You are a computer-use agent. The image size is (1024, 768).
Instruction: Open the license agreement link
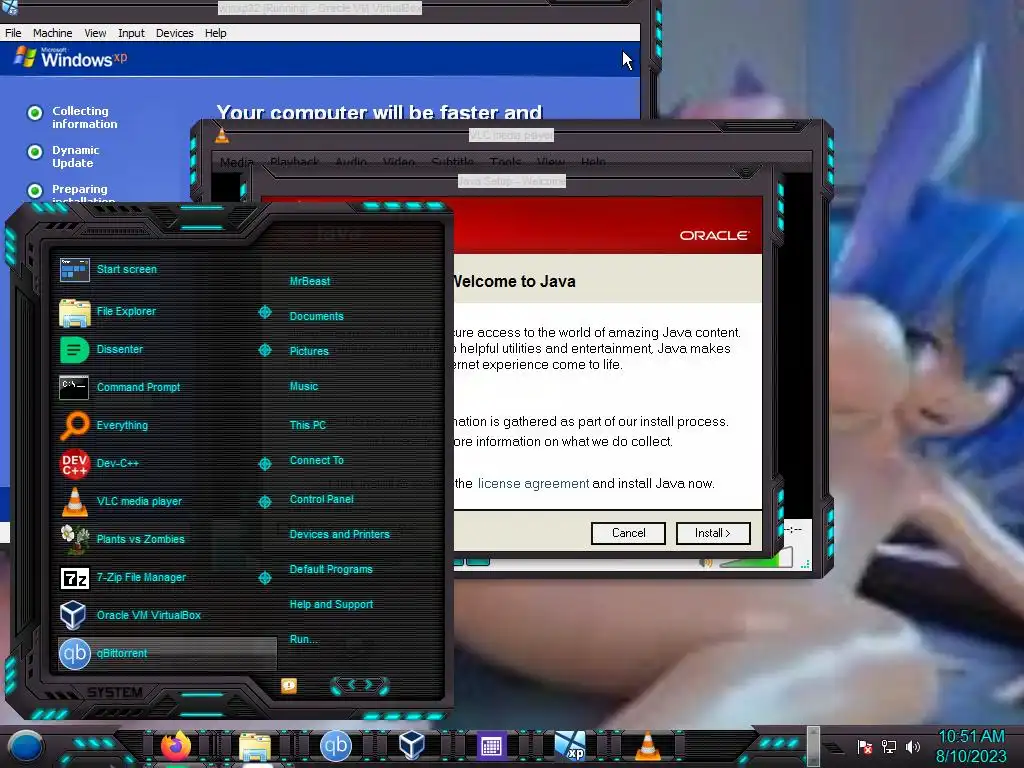click(x=533, y=484)
